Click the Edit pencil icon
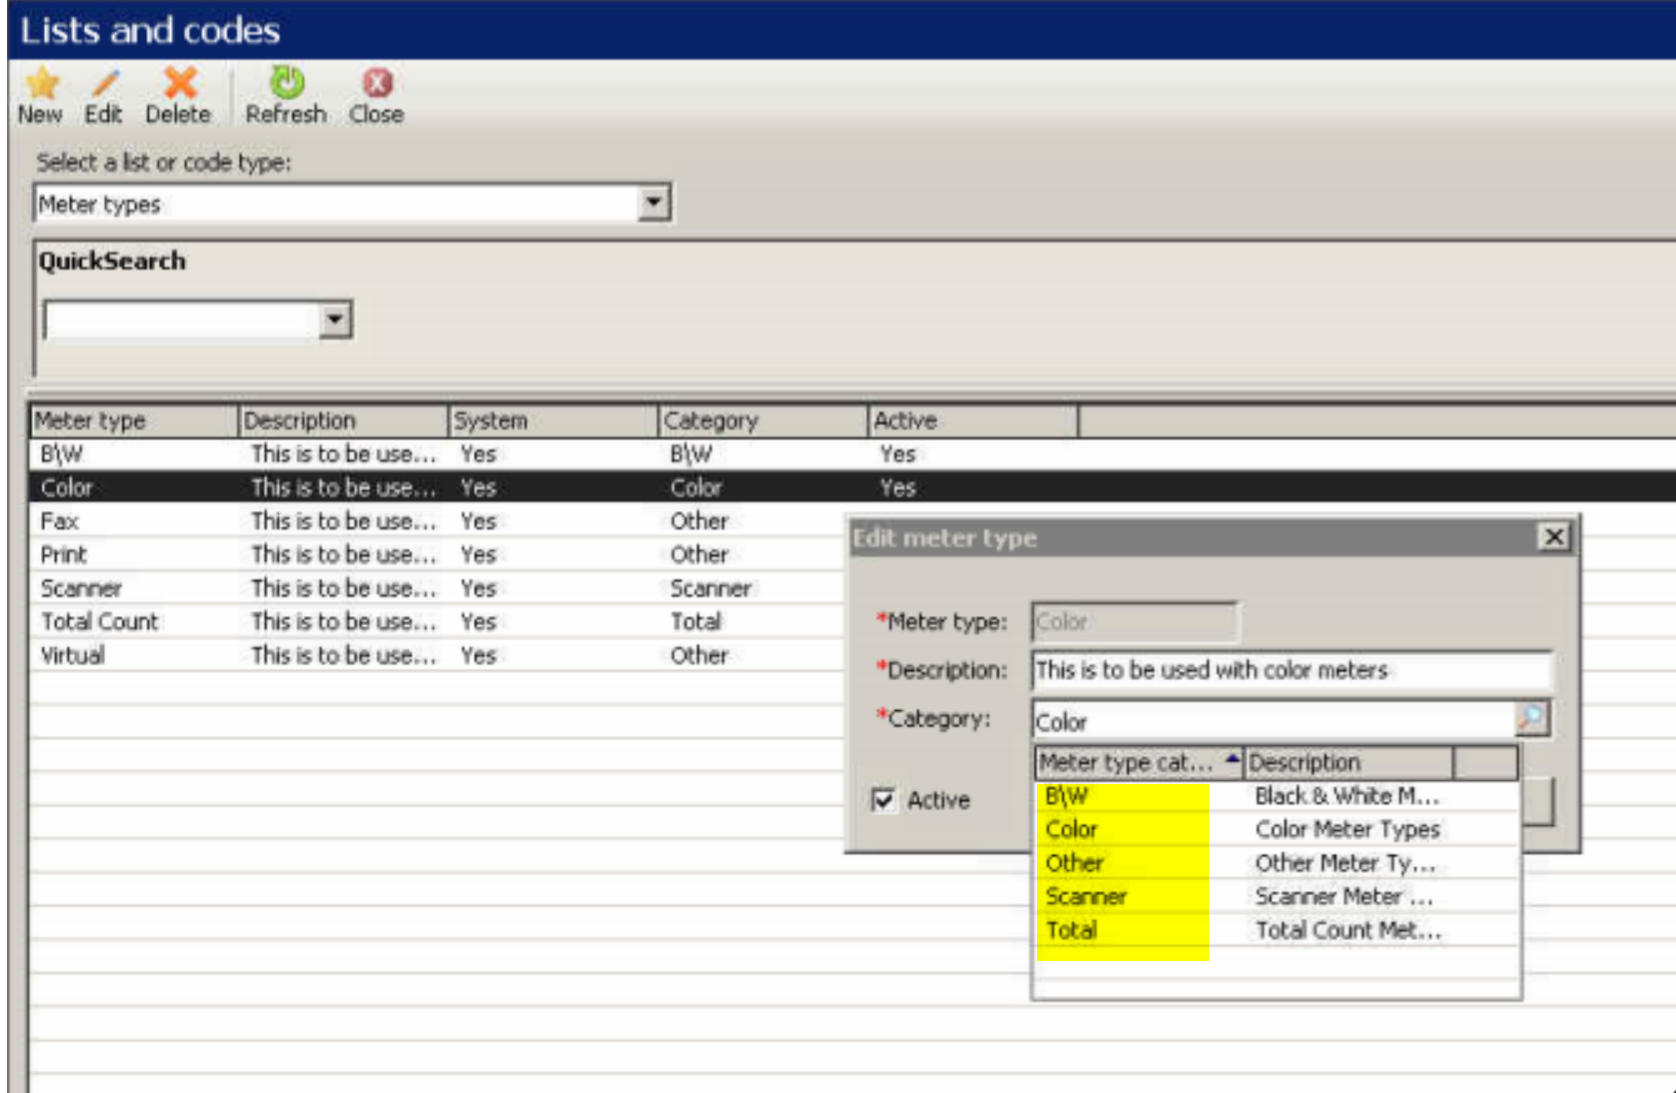The width and height of the screenshot is (1676, 1093). coord(105,83)
